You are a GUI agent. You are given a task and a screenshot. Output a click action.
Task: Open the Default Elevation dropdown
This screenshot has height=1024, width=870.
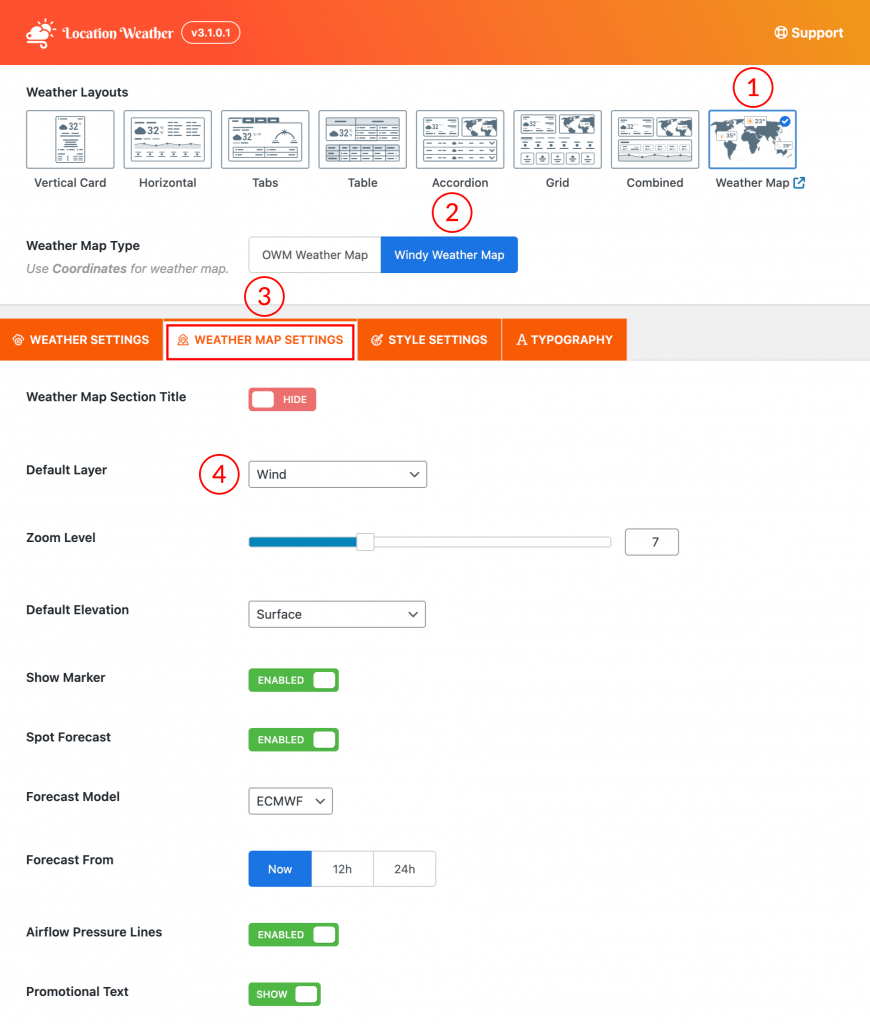pyautogui.click(x=336, y=614)
